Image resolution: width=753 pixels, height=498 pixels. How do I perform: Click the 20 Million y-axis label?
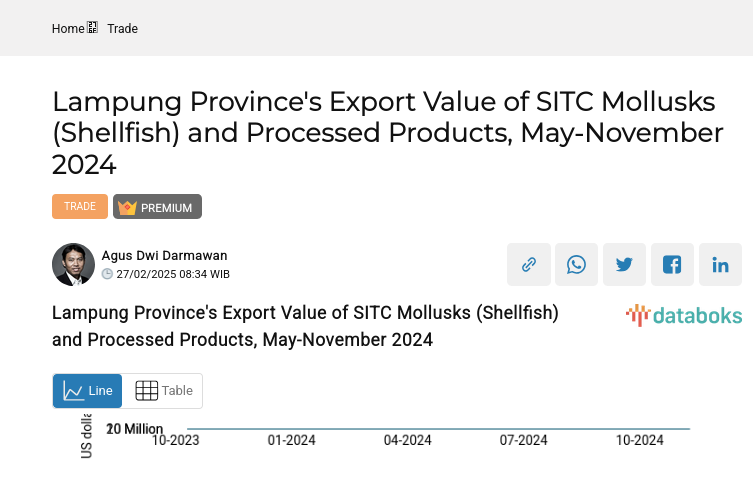[x=135, y=429]
